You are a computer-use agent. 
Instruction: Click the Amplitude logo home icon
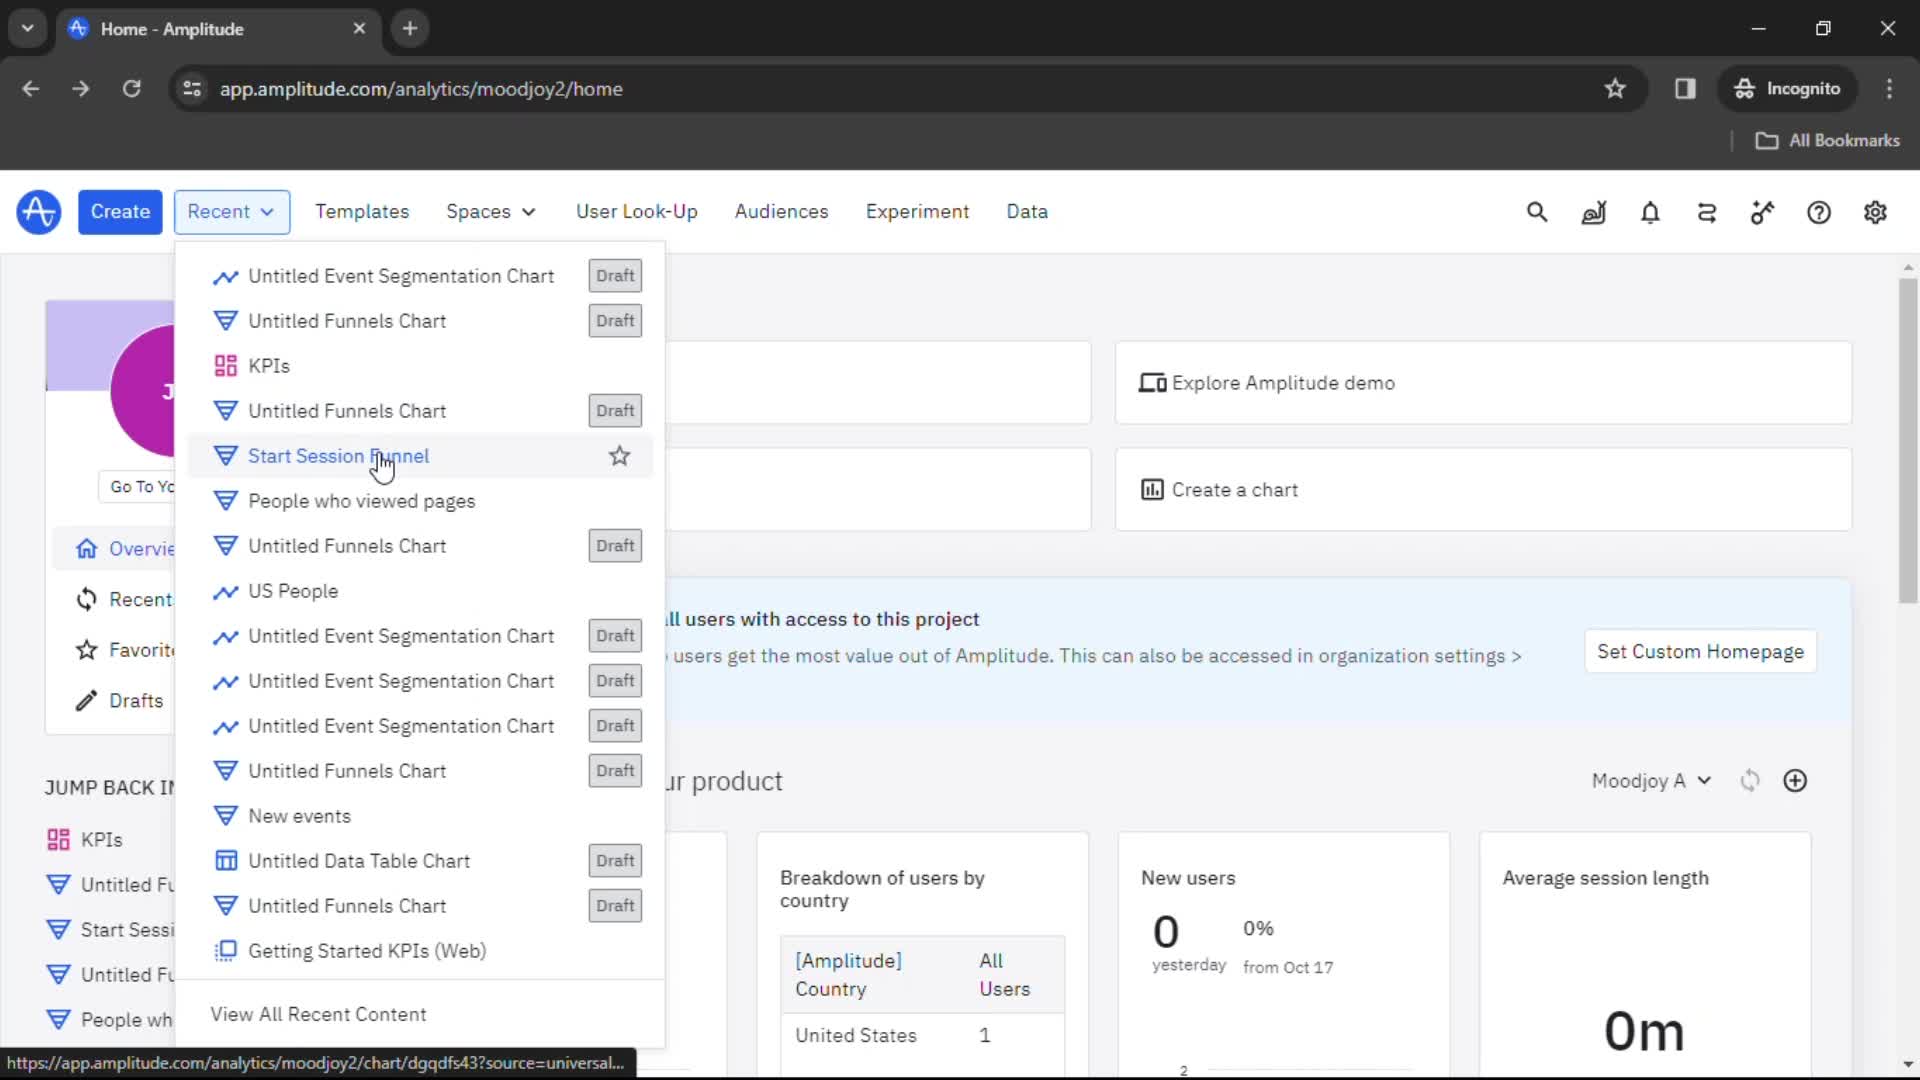coord(39,212)
